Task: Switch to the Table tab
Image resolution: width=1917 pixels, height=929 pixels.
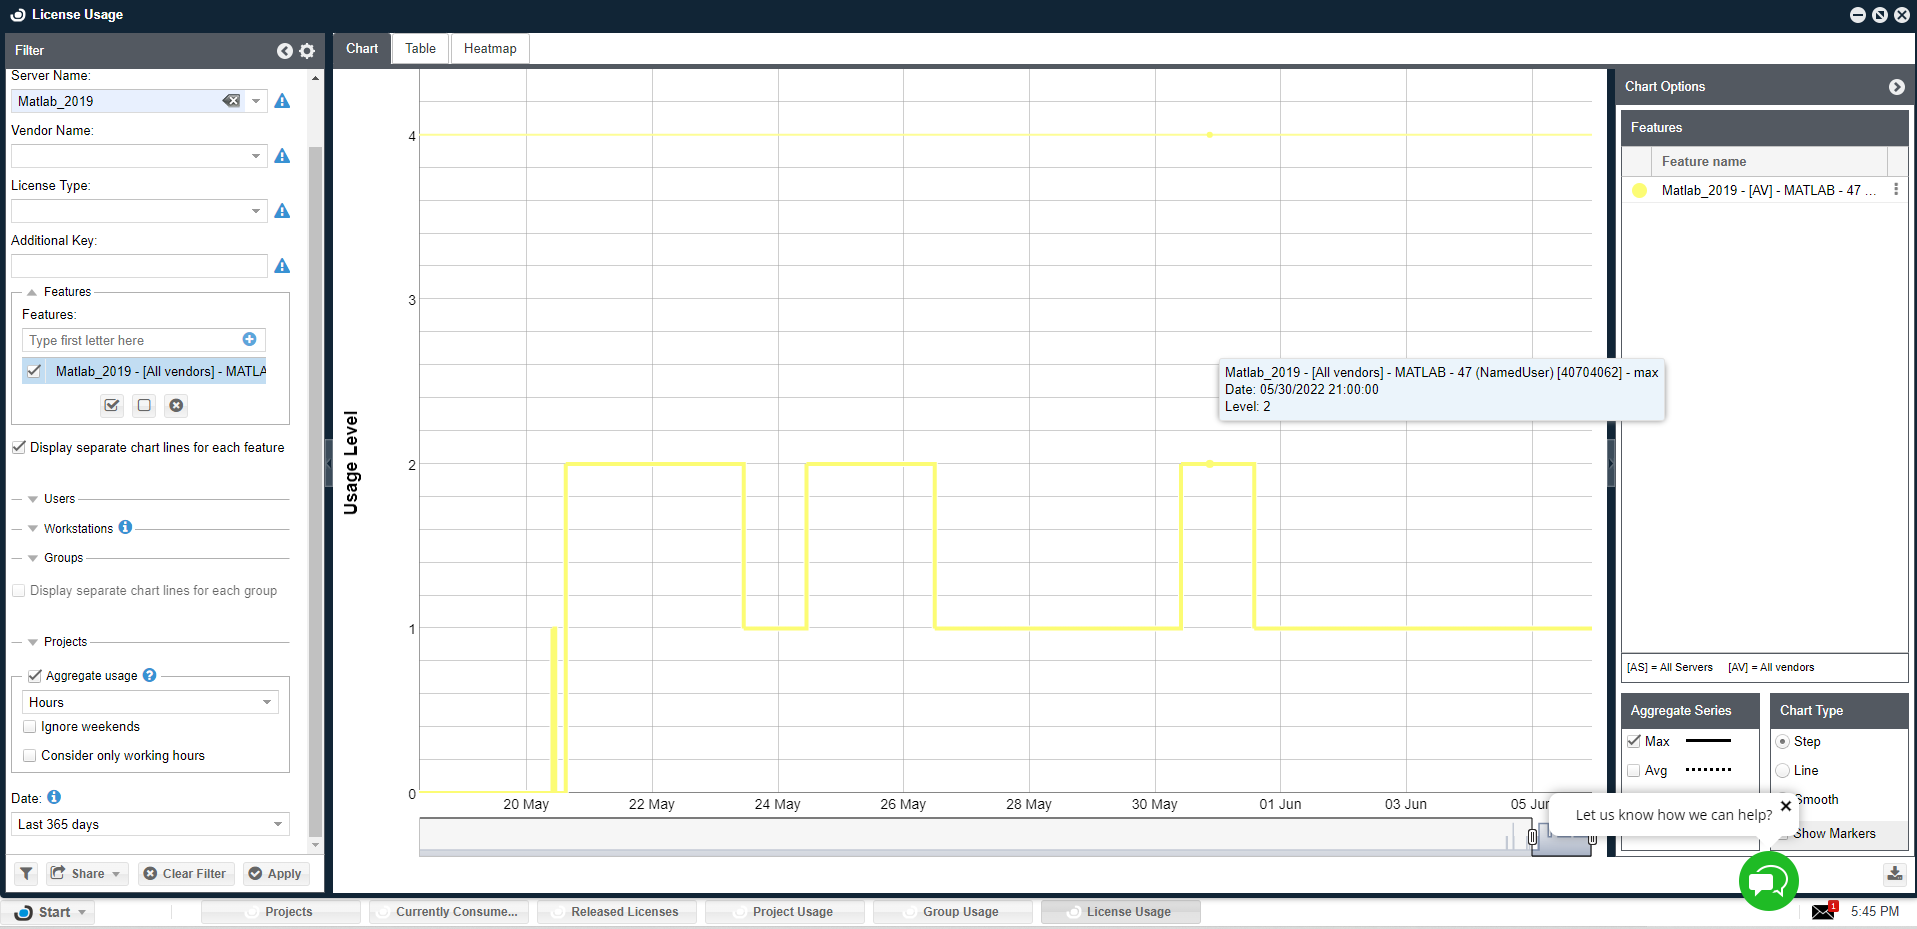Action: [420, 48]
